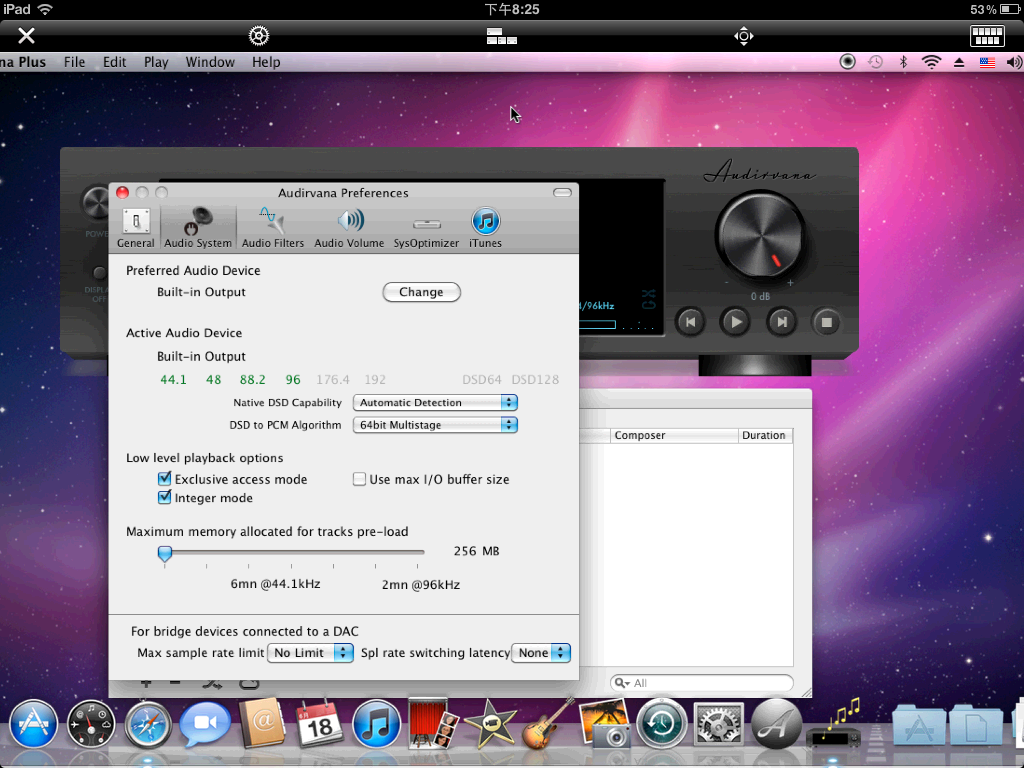The height and width of the screenshot is (768, 1024).
Task: Open the Window menu
Action: (x=210, y=62)
